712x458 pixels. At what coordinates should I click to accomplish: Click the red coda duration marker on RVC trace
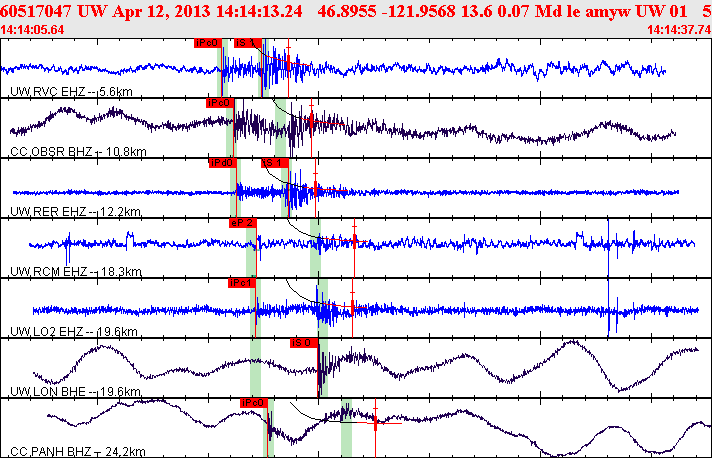tap(288, 63)
